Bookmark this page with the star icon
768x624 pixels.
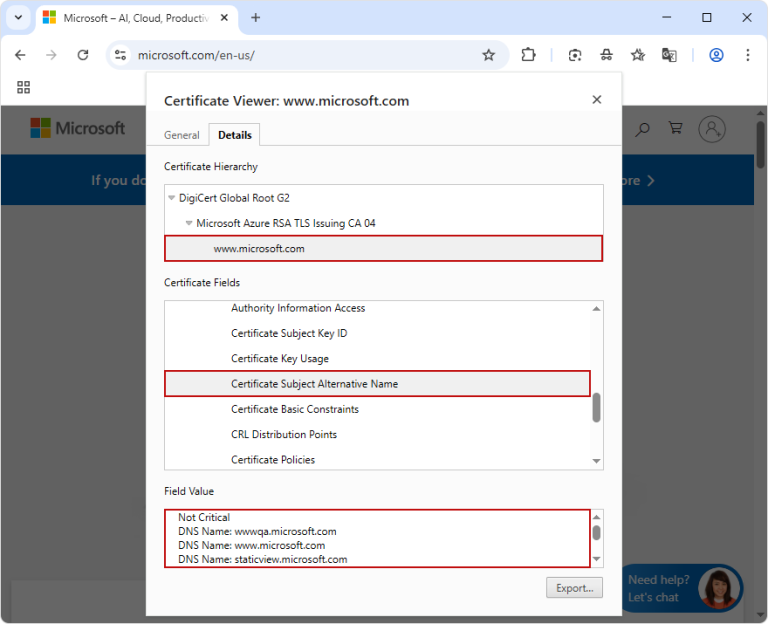(x=488, y=55)
